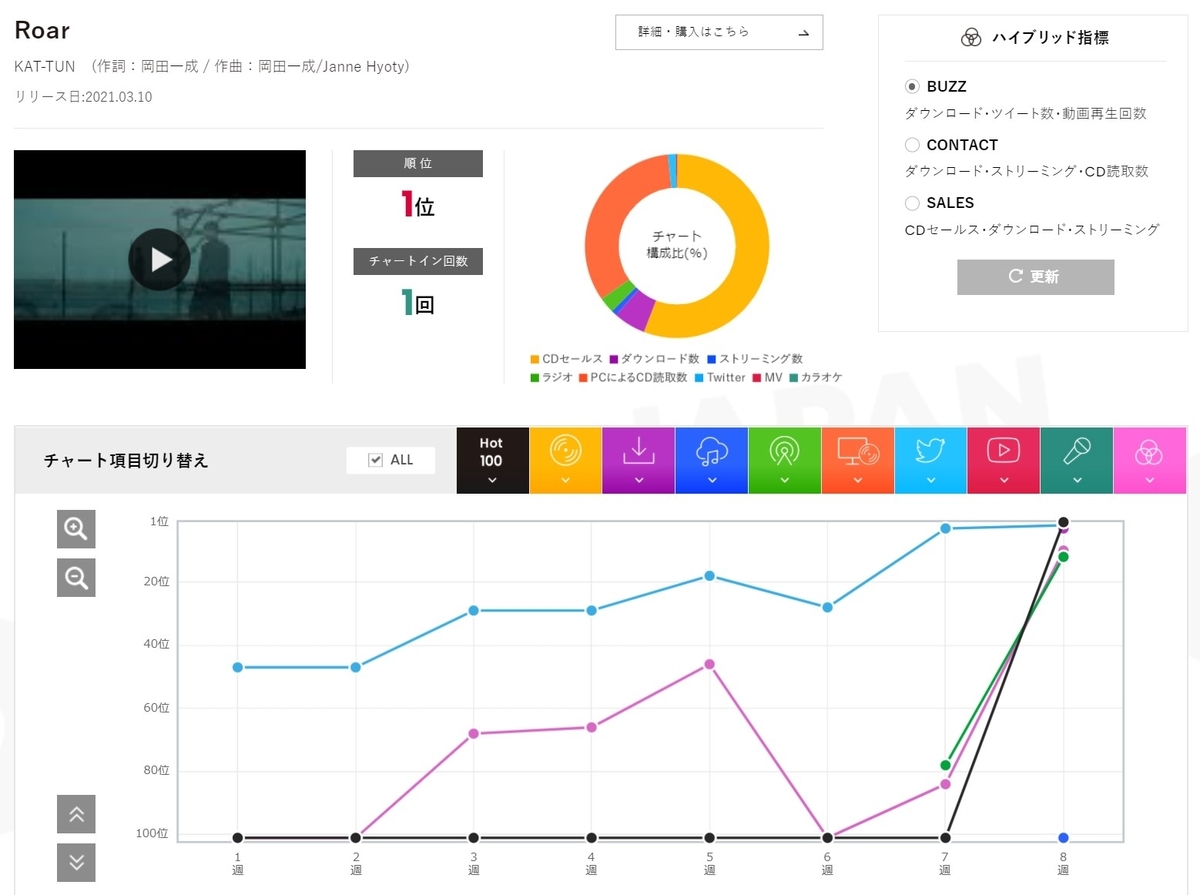Screen dimensions: 1200x895
Task: Click the Twitter data point at week 7
Action: click(x=945, y=528)
